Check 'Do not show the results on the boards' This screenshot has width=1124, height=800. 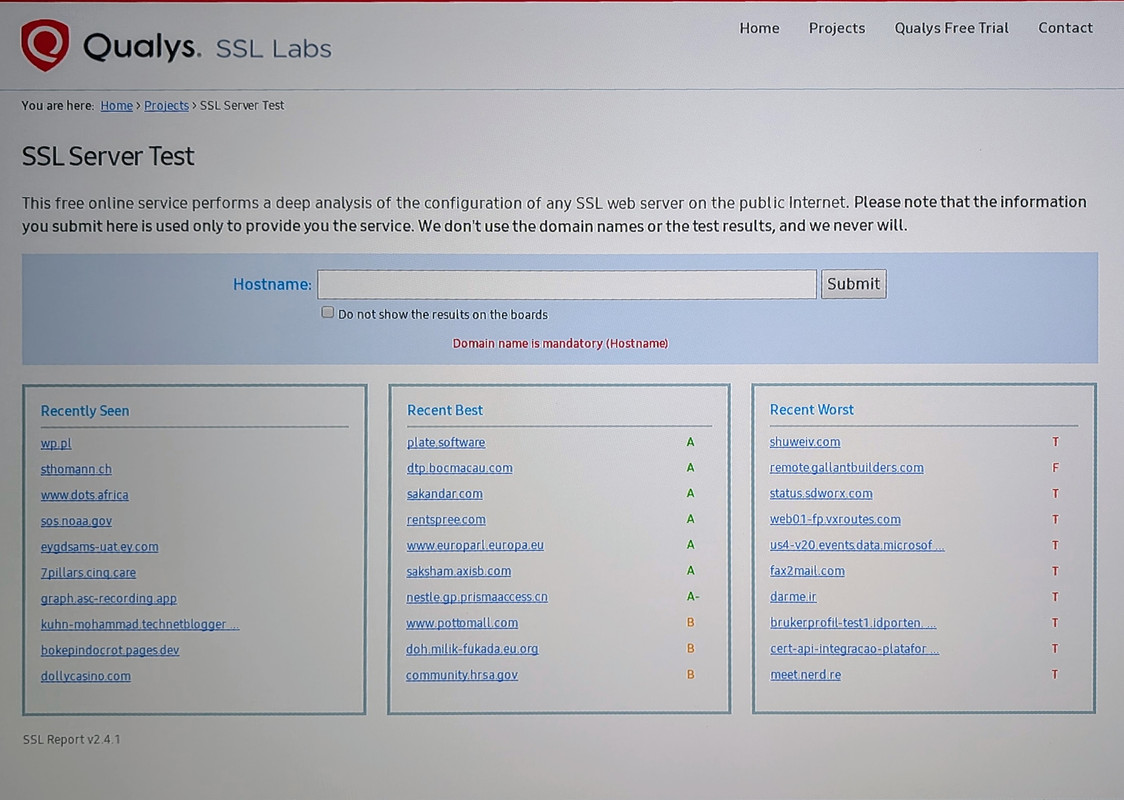328,313
